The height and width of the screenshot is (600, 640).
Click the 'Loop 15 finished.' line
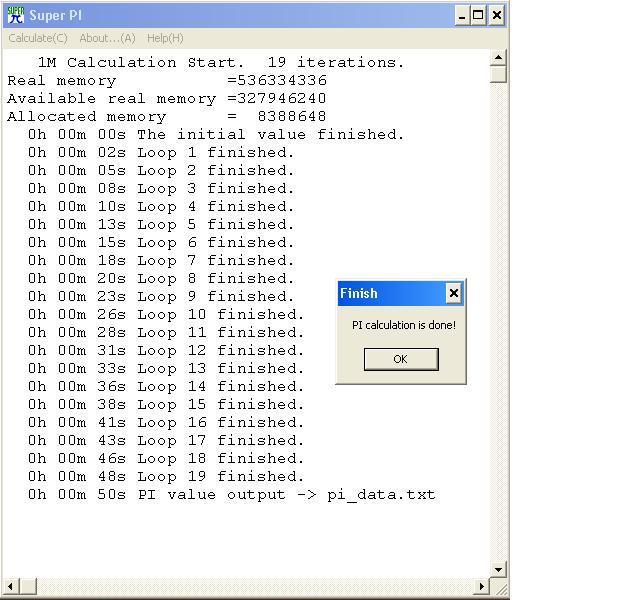point(166,404)
